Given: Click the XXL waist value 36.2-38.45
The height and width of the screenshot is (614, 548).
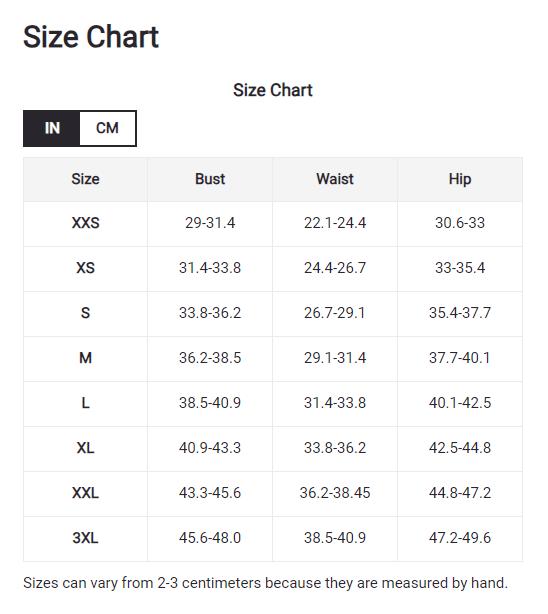Looking at the screenshot, I should [x=335, y=493].
